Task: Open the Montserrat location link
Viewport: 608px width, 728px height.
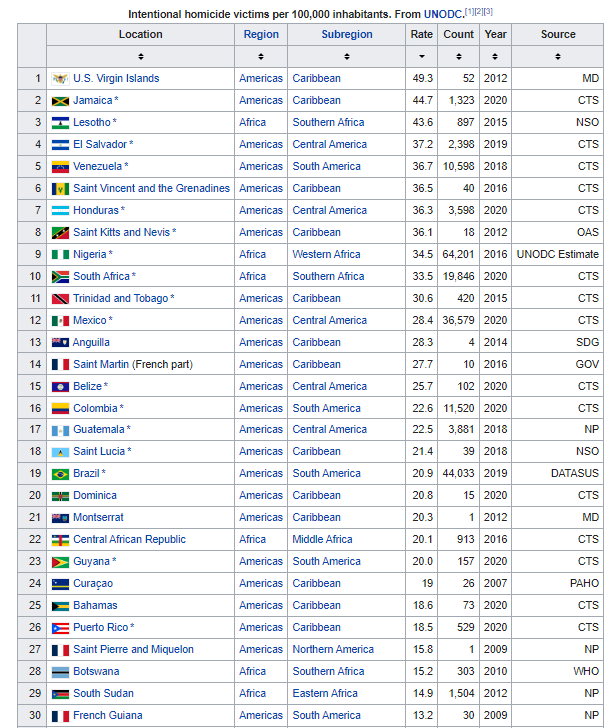Action: pyautogui.click(x=98, y=517)
